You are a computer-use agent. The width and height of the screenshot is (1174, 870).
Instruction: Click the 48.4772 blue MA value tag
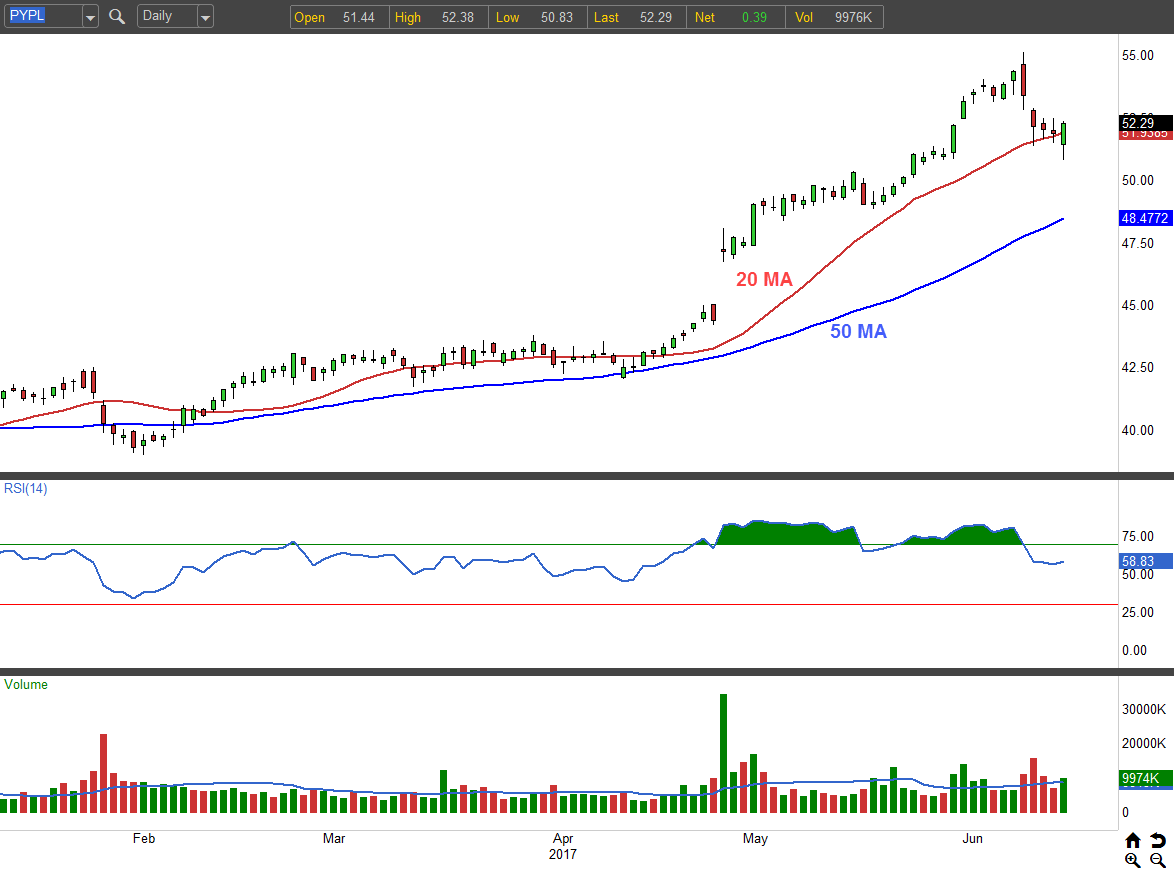point(1146,218)
